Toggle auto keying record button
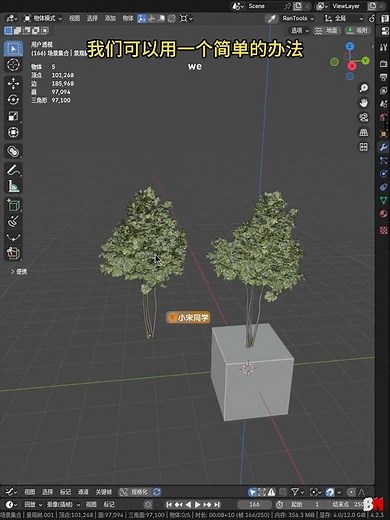390x520 pixels. click(x=148, y=504)
